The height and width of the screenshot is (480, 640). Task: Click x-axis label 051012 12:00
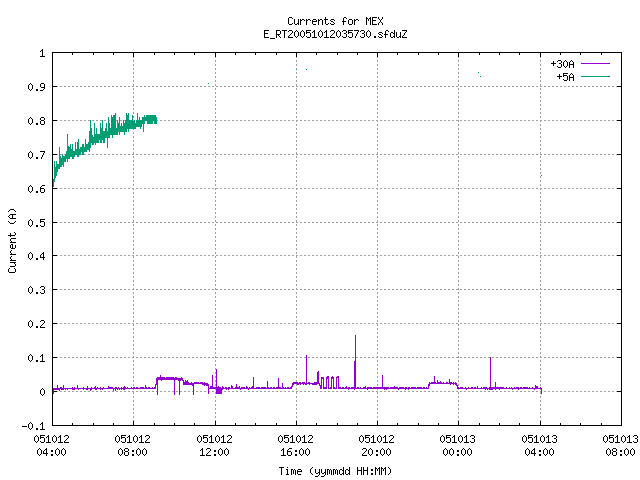pyautogui.click(x=214, y=445)
